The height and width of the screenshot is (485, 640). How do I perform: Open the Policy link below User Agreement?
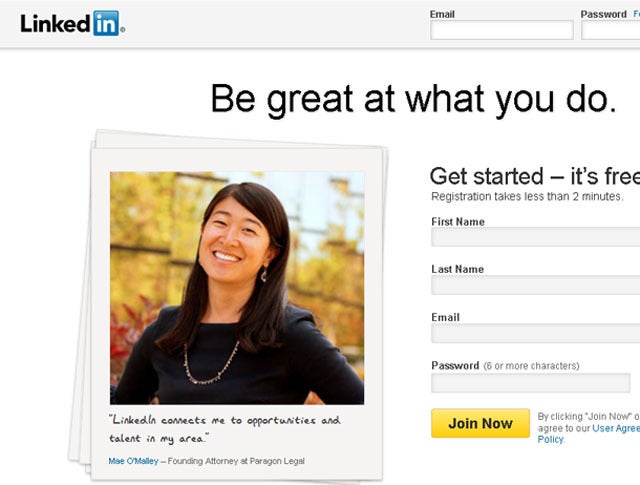[x=550, y=439]
